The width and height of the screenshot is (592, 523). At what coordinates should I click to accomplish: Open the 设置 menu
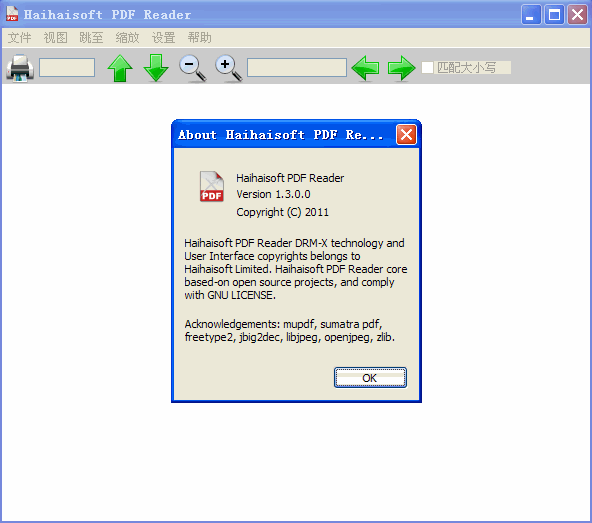pyautogui.click(x=163, y=38)
